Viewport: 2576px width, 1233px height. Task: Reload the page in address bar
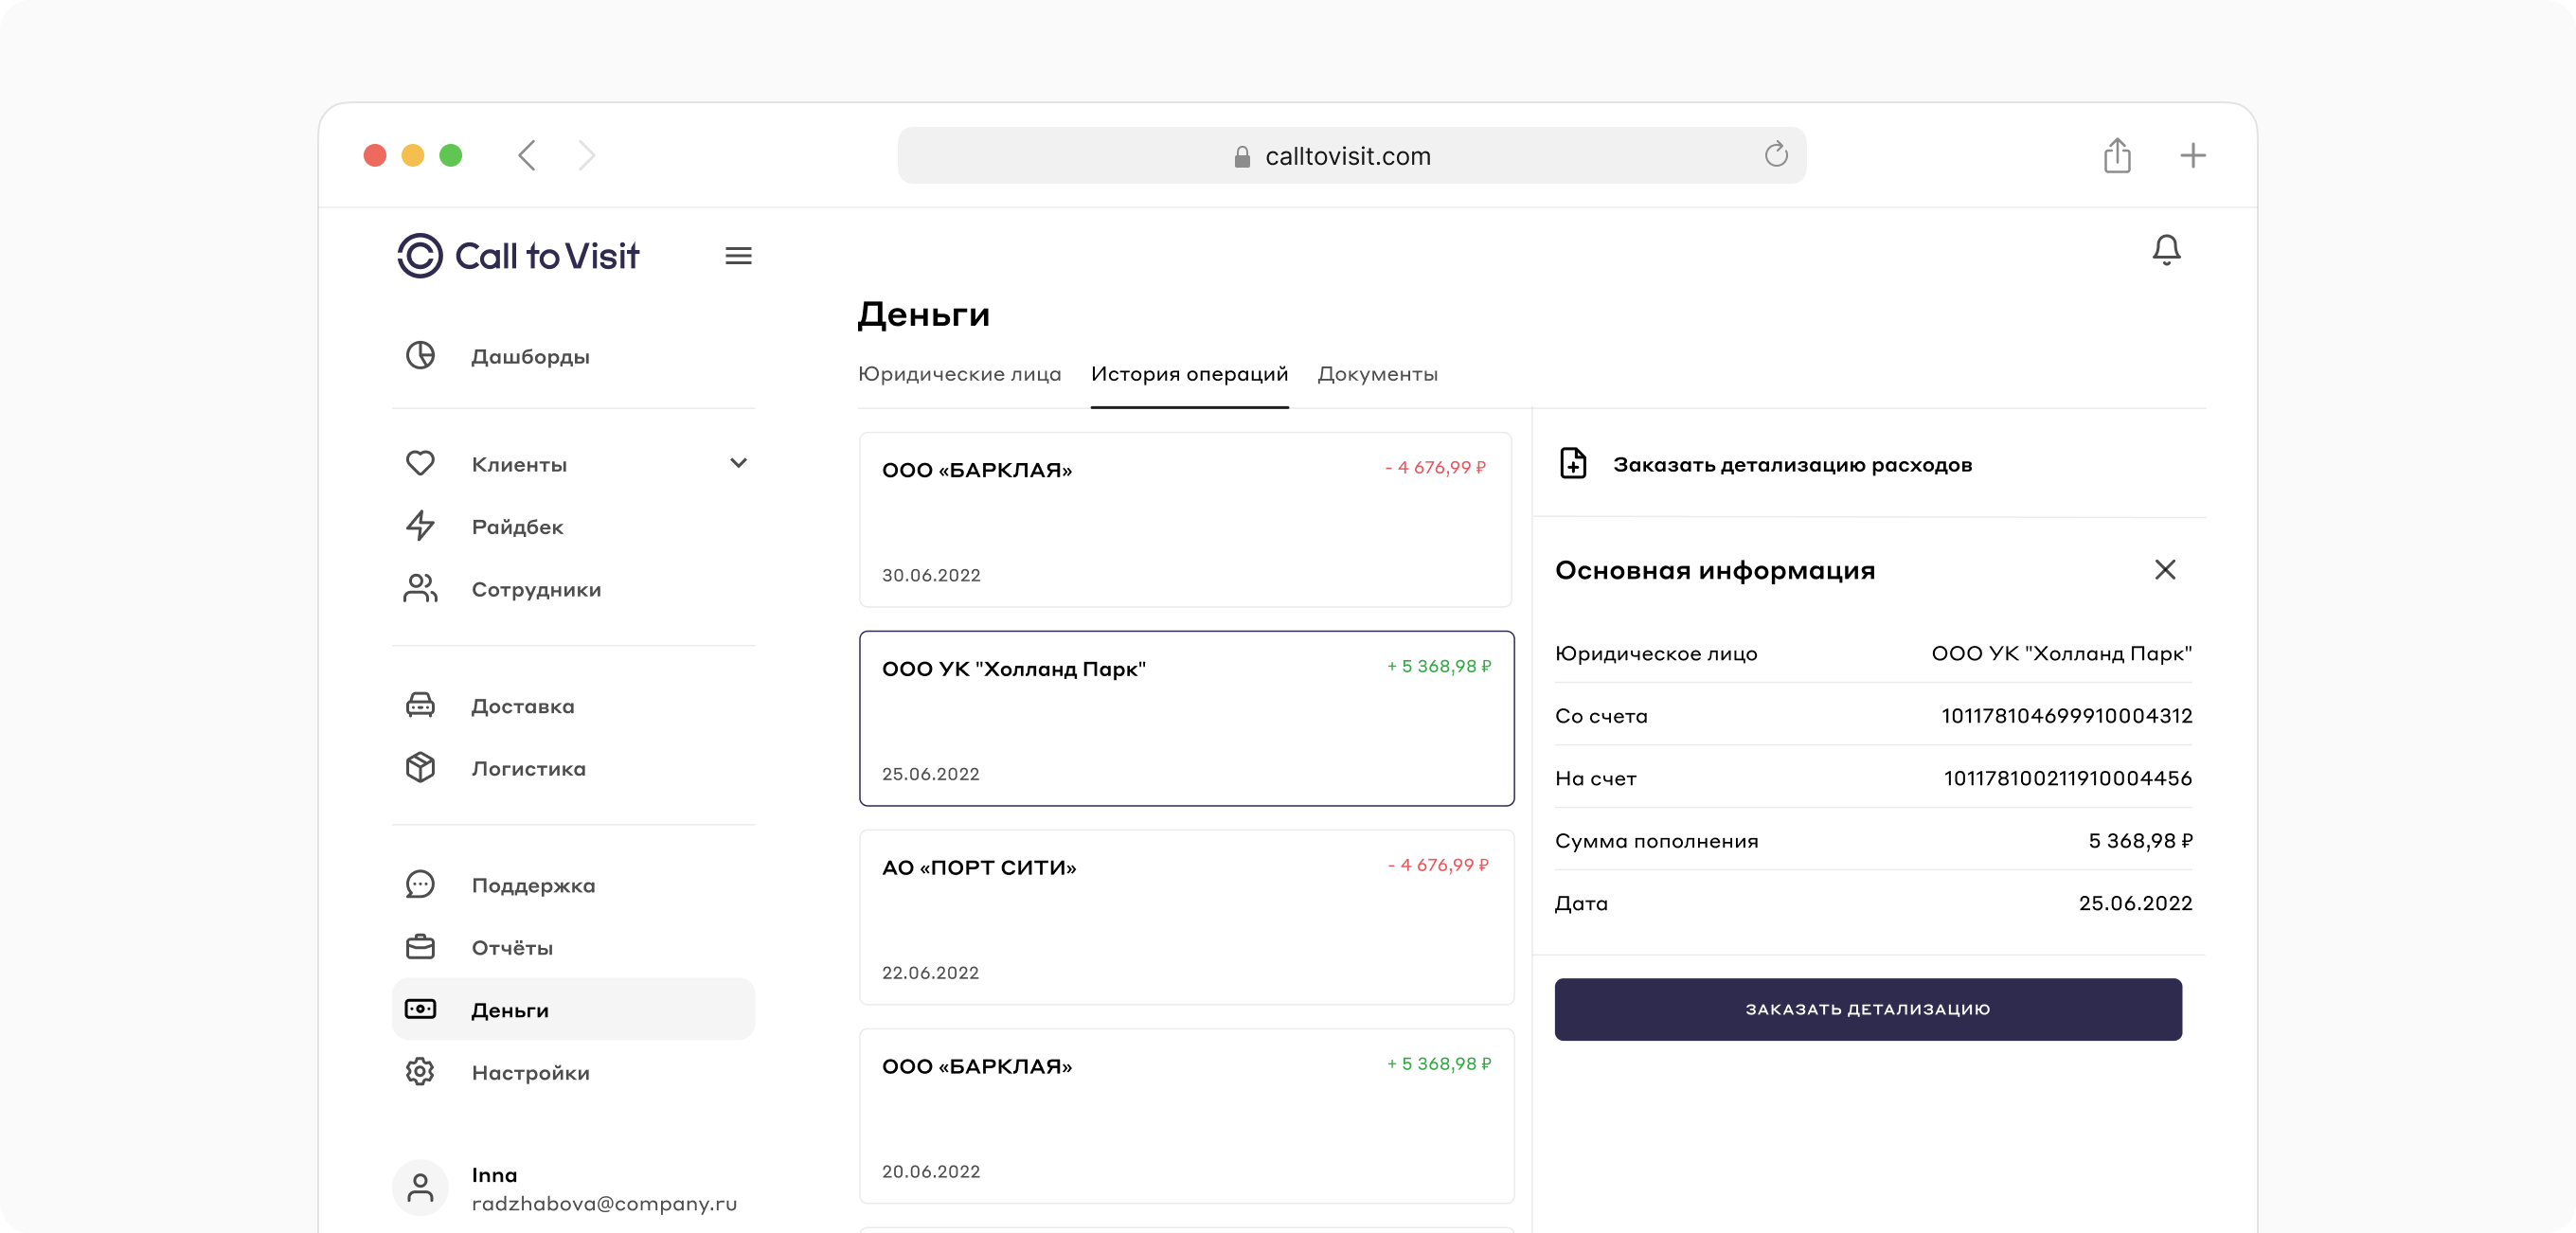[x=1776, y=155]
